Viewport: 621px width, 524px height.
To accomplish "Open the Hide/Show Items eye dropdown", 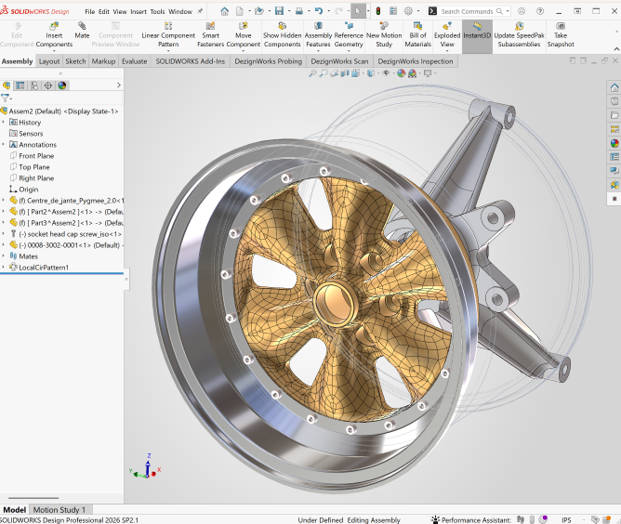I will pos(387,73).
